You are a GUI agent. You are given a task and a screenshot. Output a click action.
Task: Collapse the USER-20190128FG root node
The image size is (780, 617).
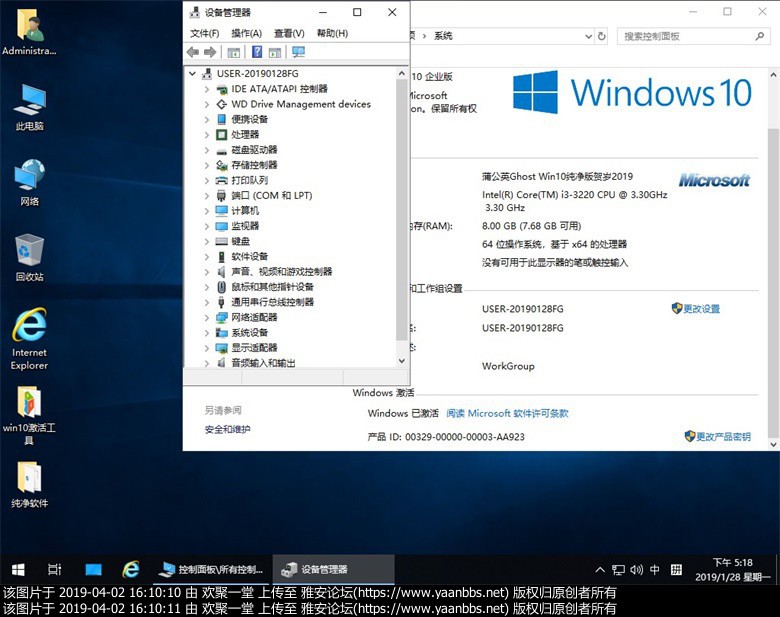(x=193, y=74)
